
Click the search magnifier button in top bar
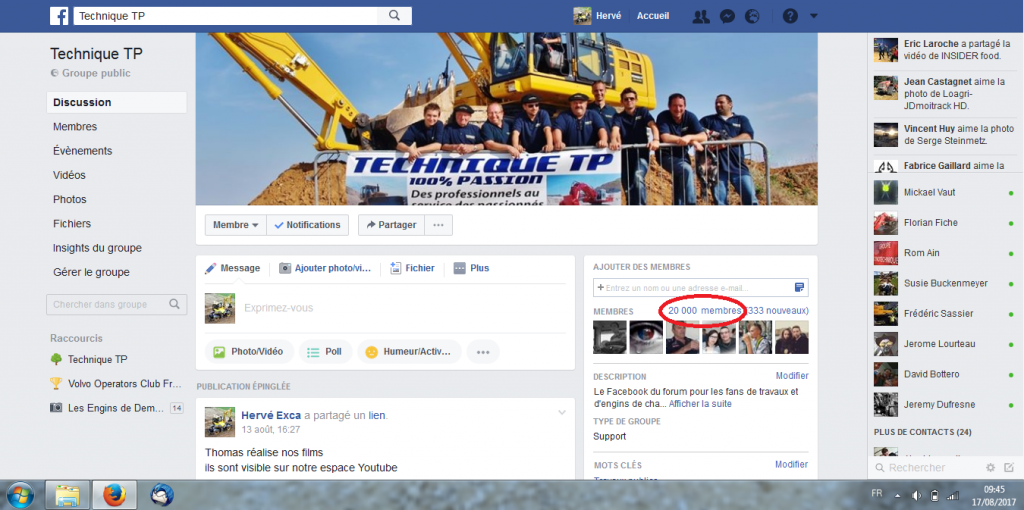coord(394,16)
